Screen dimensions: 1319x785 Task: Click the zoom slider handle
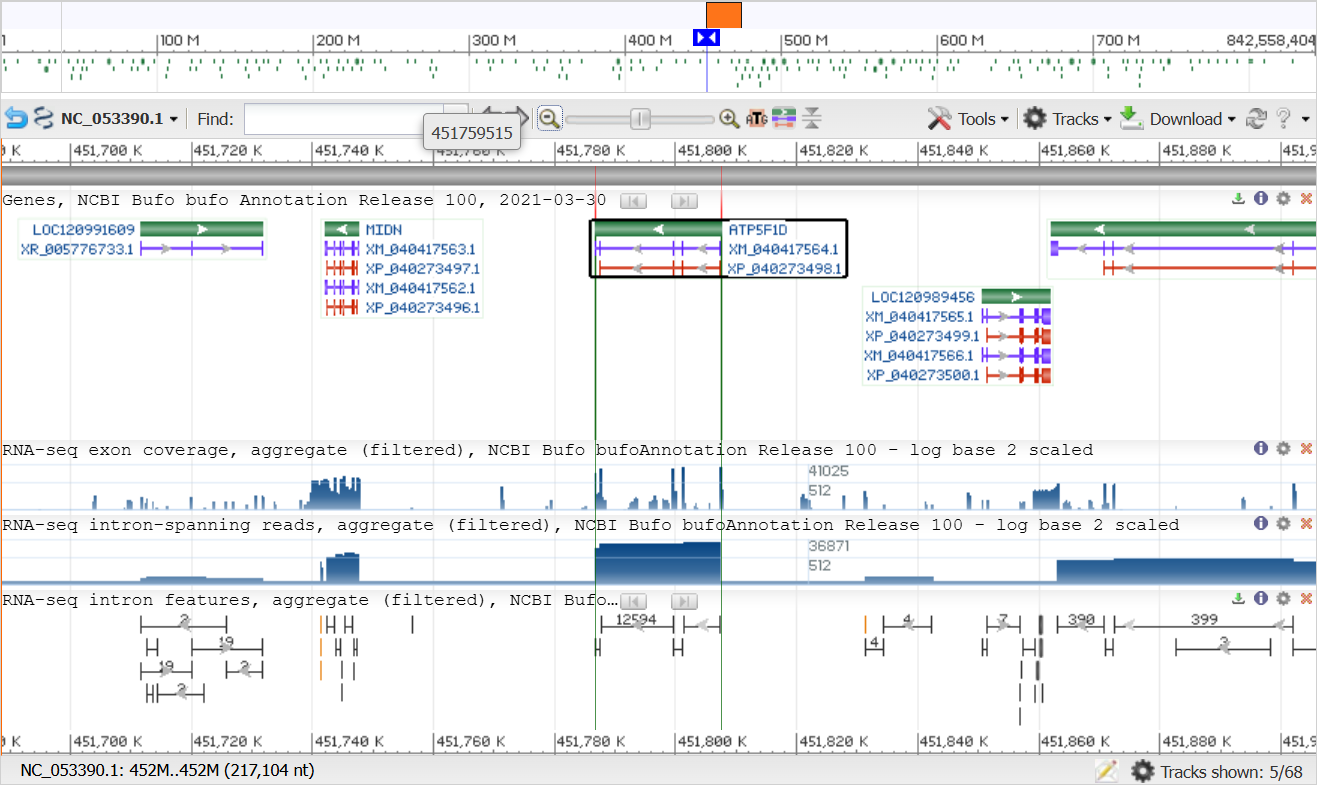pos(640,119)
